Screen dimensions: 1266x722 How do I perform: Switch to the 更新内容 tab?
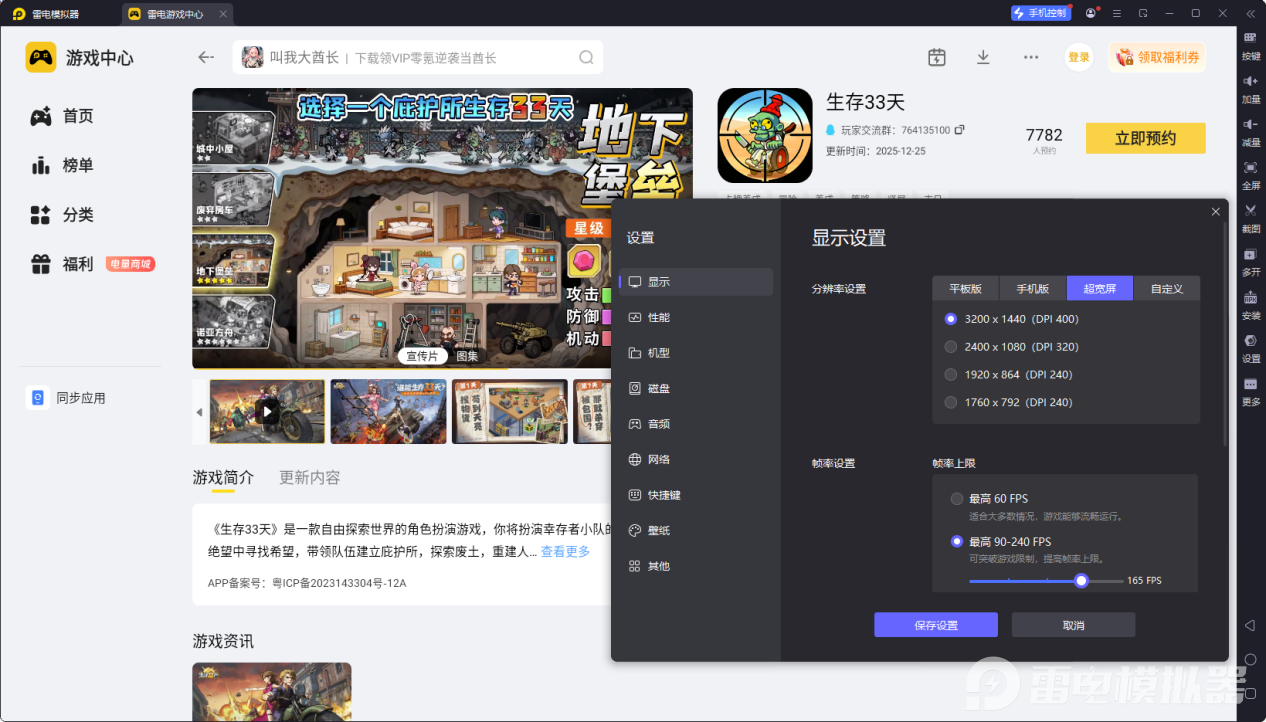(x=310, y=478)
